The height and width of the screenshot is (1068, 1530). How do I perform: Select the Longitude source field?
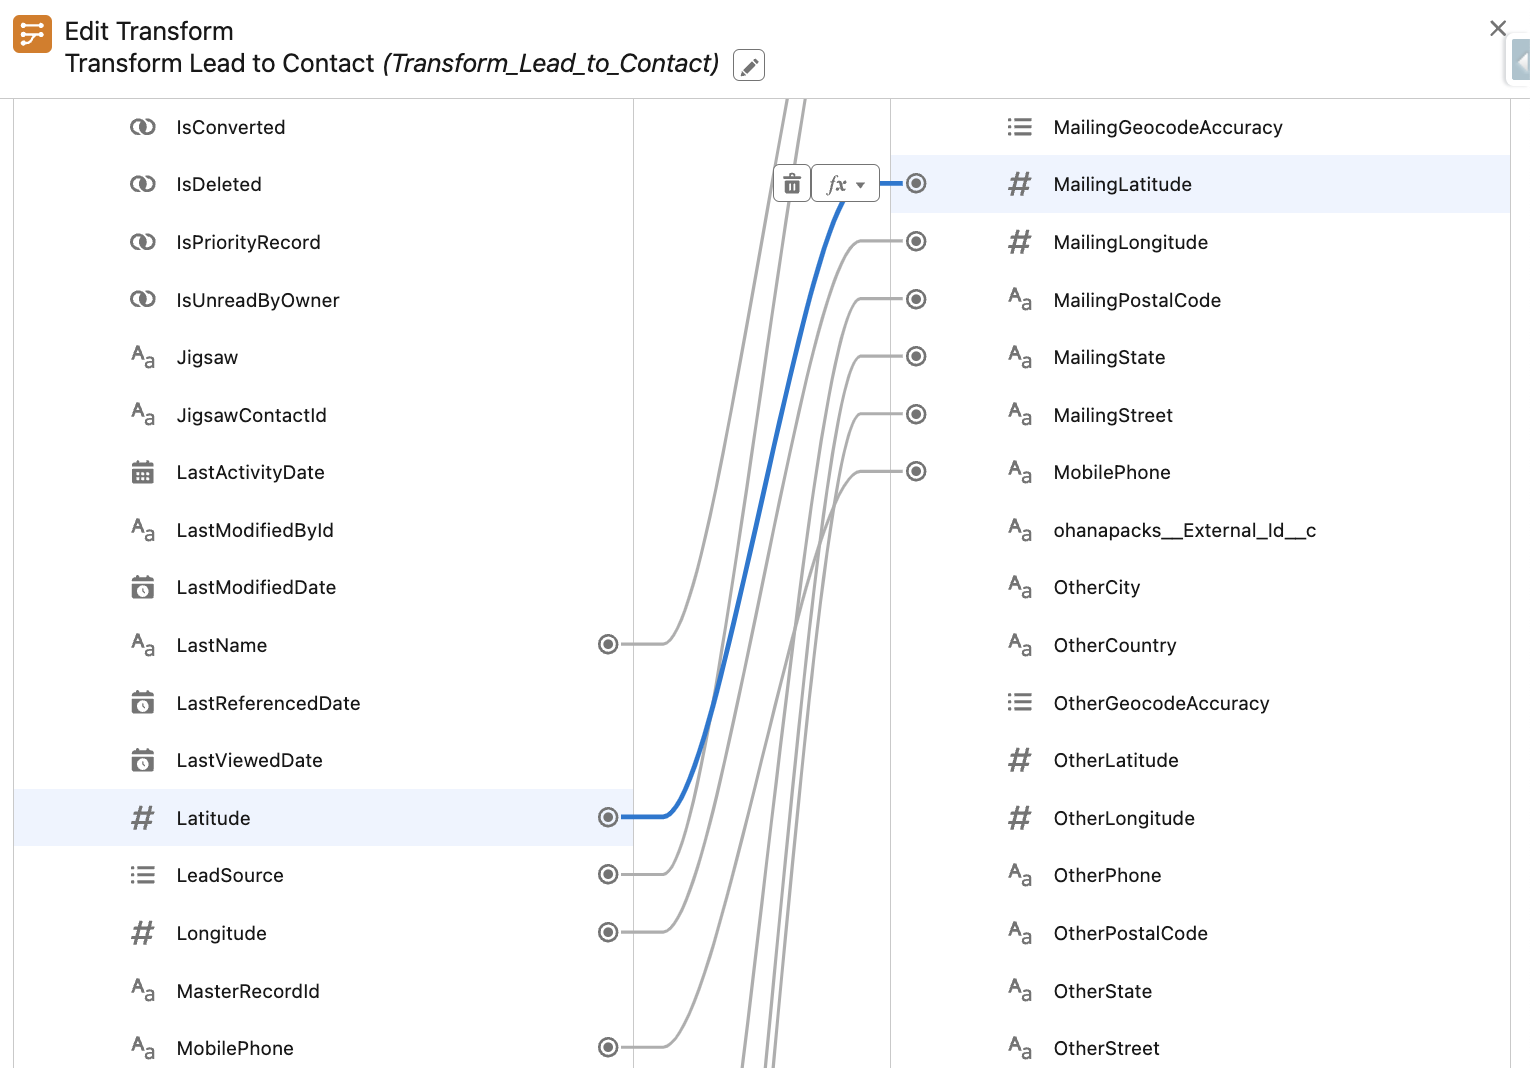click(221, 933)
